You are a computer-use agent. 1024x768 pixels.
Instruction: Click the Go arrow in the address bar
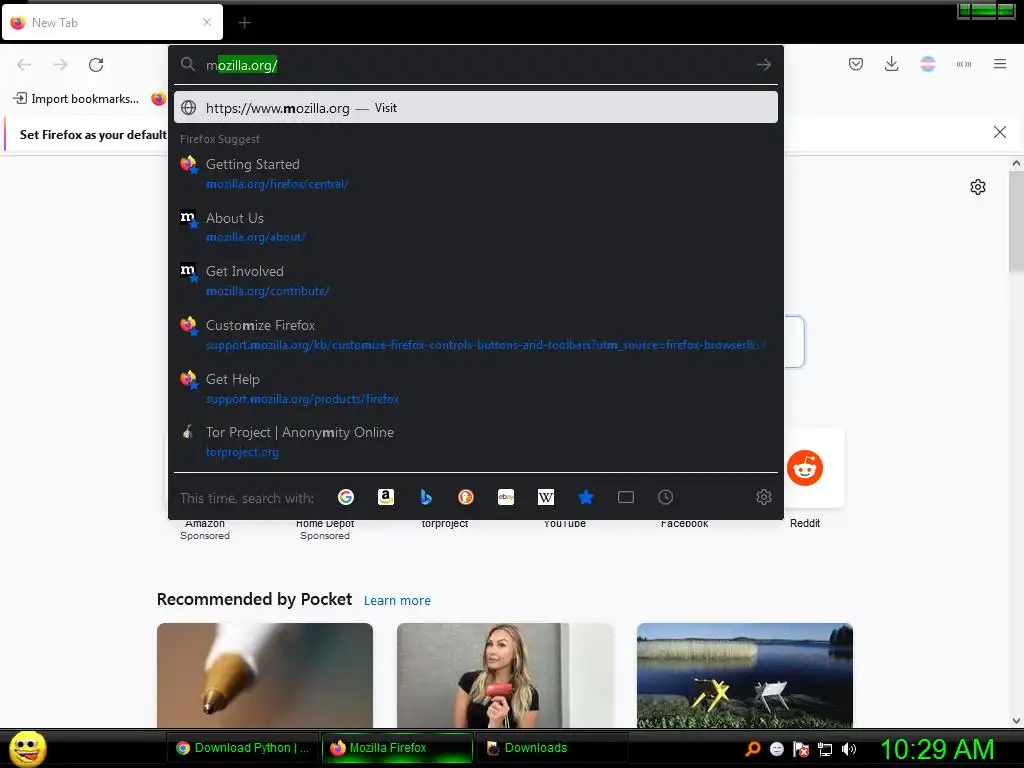pyautogui.click(x=763, y=65)
